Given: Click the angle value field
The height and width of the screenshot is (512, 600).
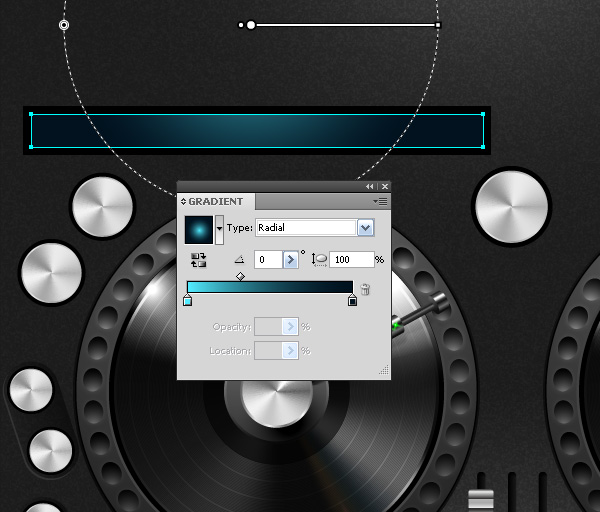Looking at the screenshot, I should [269, 260].
